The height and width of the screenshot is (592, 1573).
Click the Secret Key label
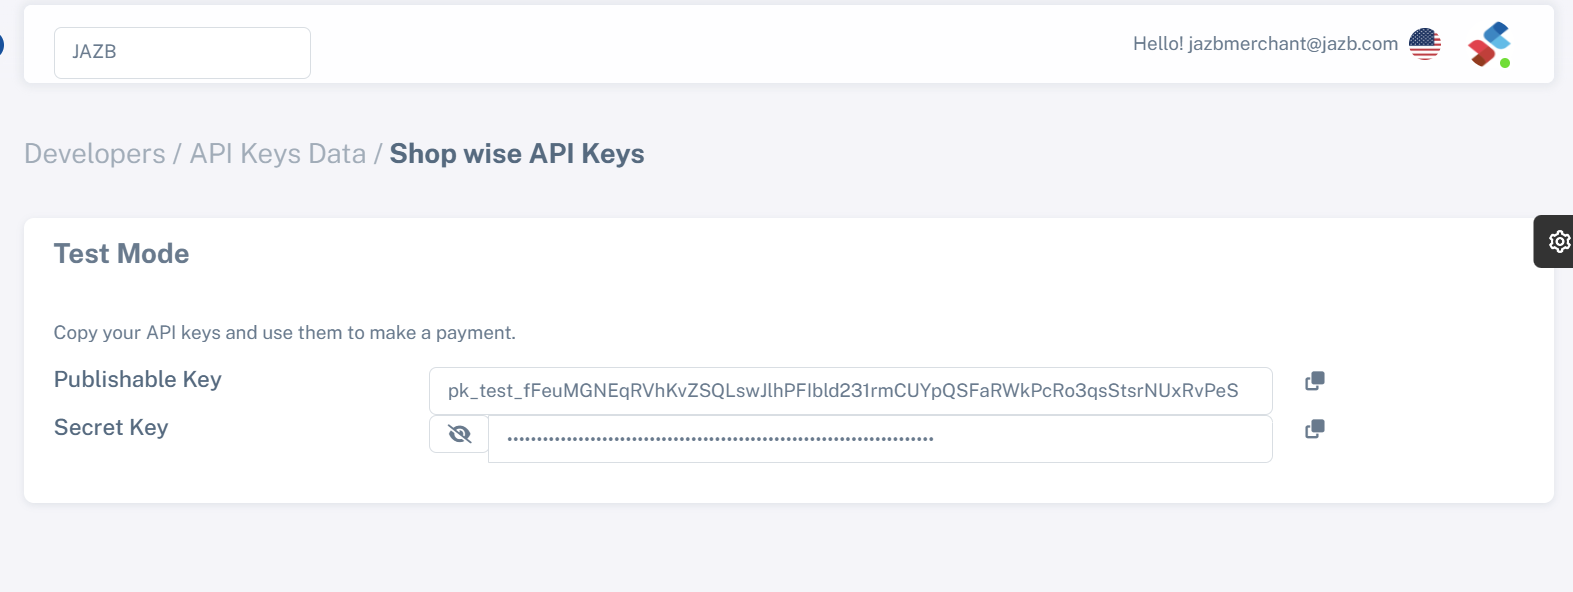click(111, 428)
